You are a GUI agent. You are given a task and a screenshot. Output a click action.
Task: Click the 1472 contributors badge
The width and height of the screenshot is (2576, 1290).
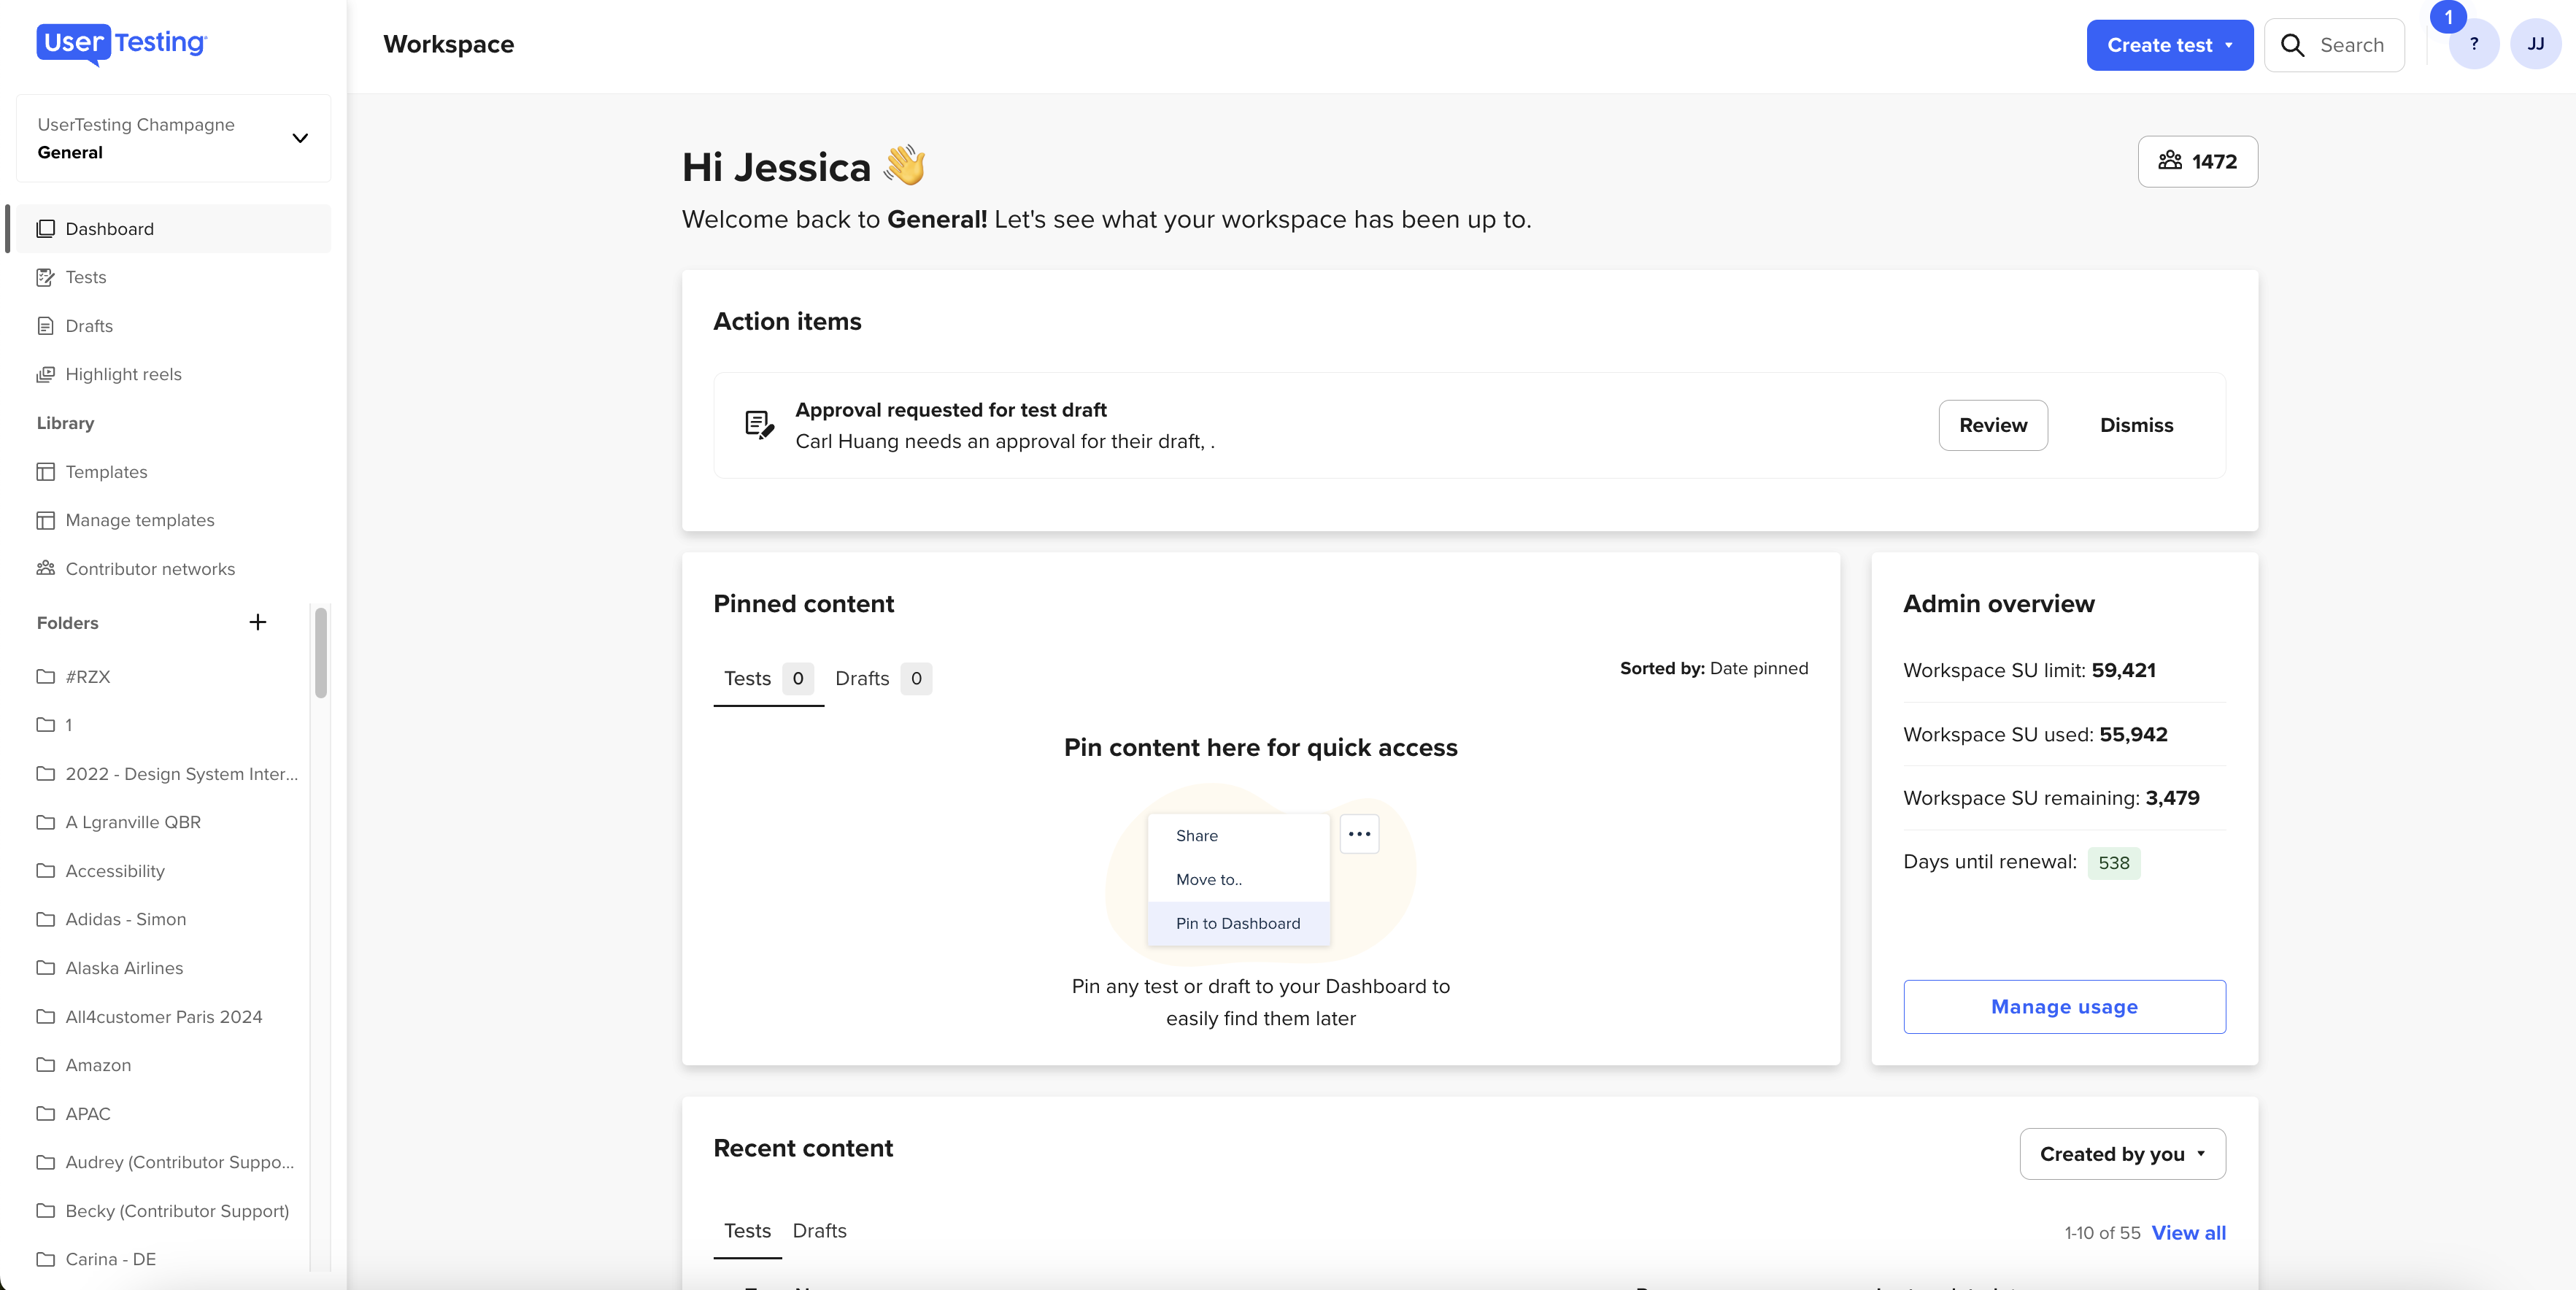pos(2197,161)
